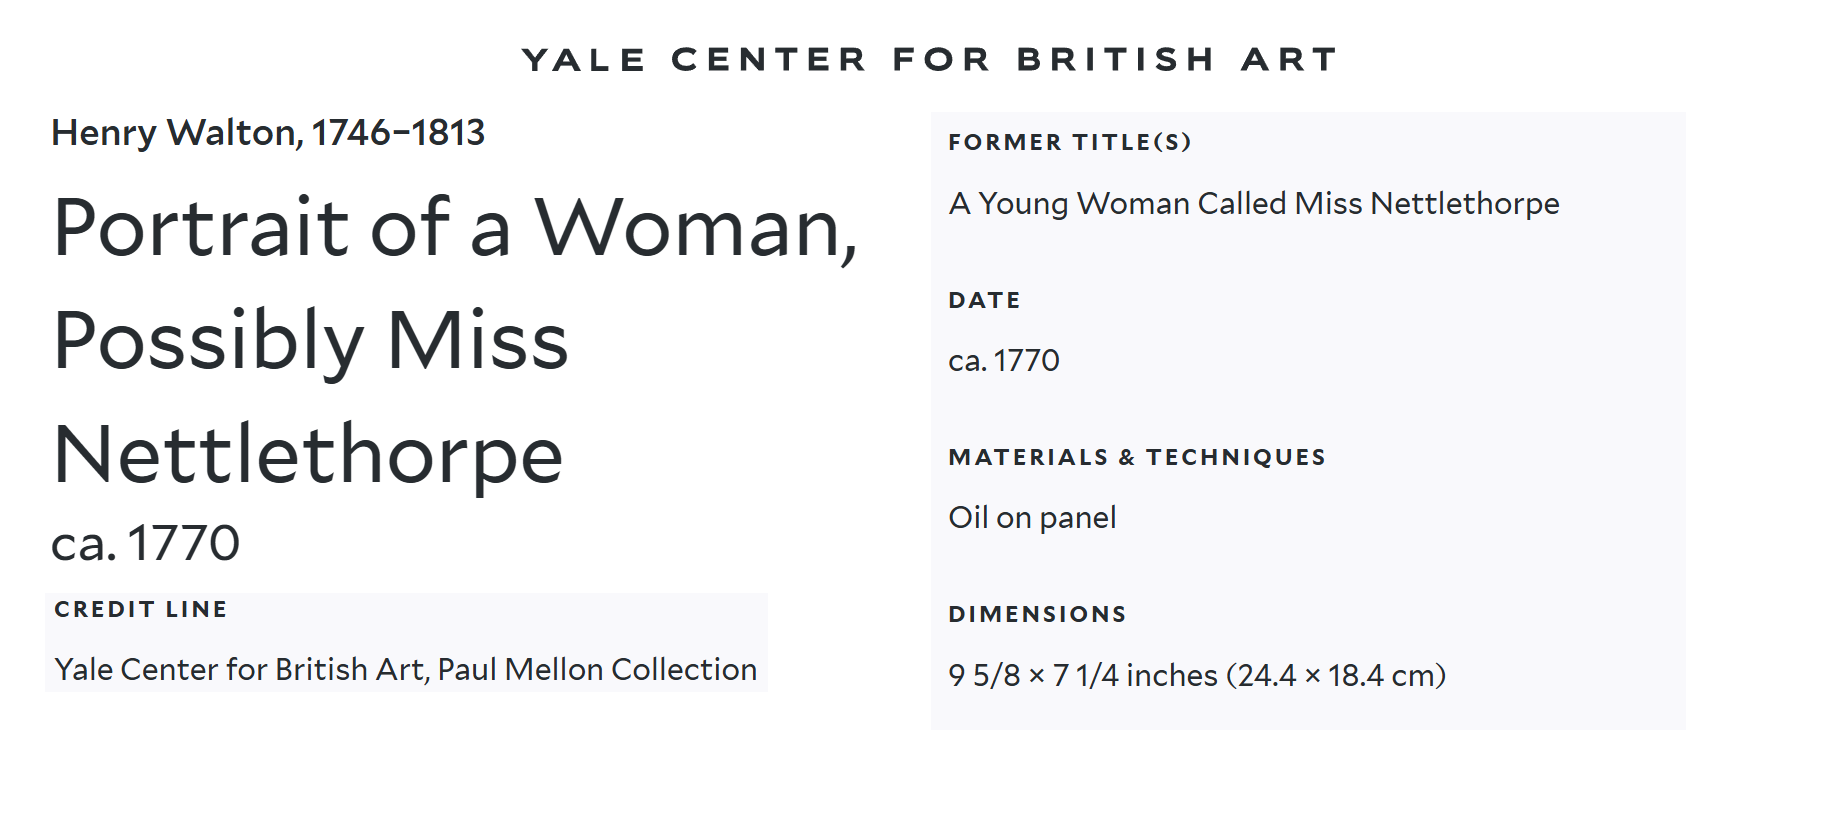Click the DIMENSIONS heading
This screenshot has width=1823, height=829.
click(1037, 614)
